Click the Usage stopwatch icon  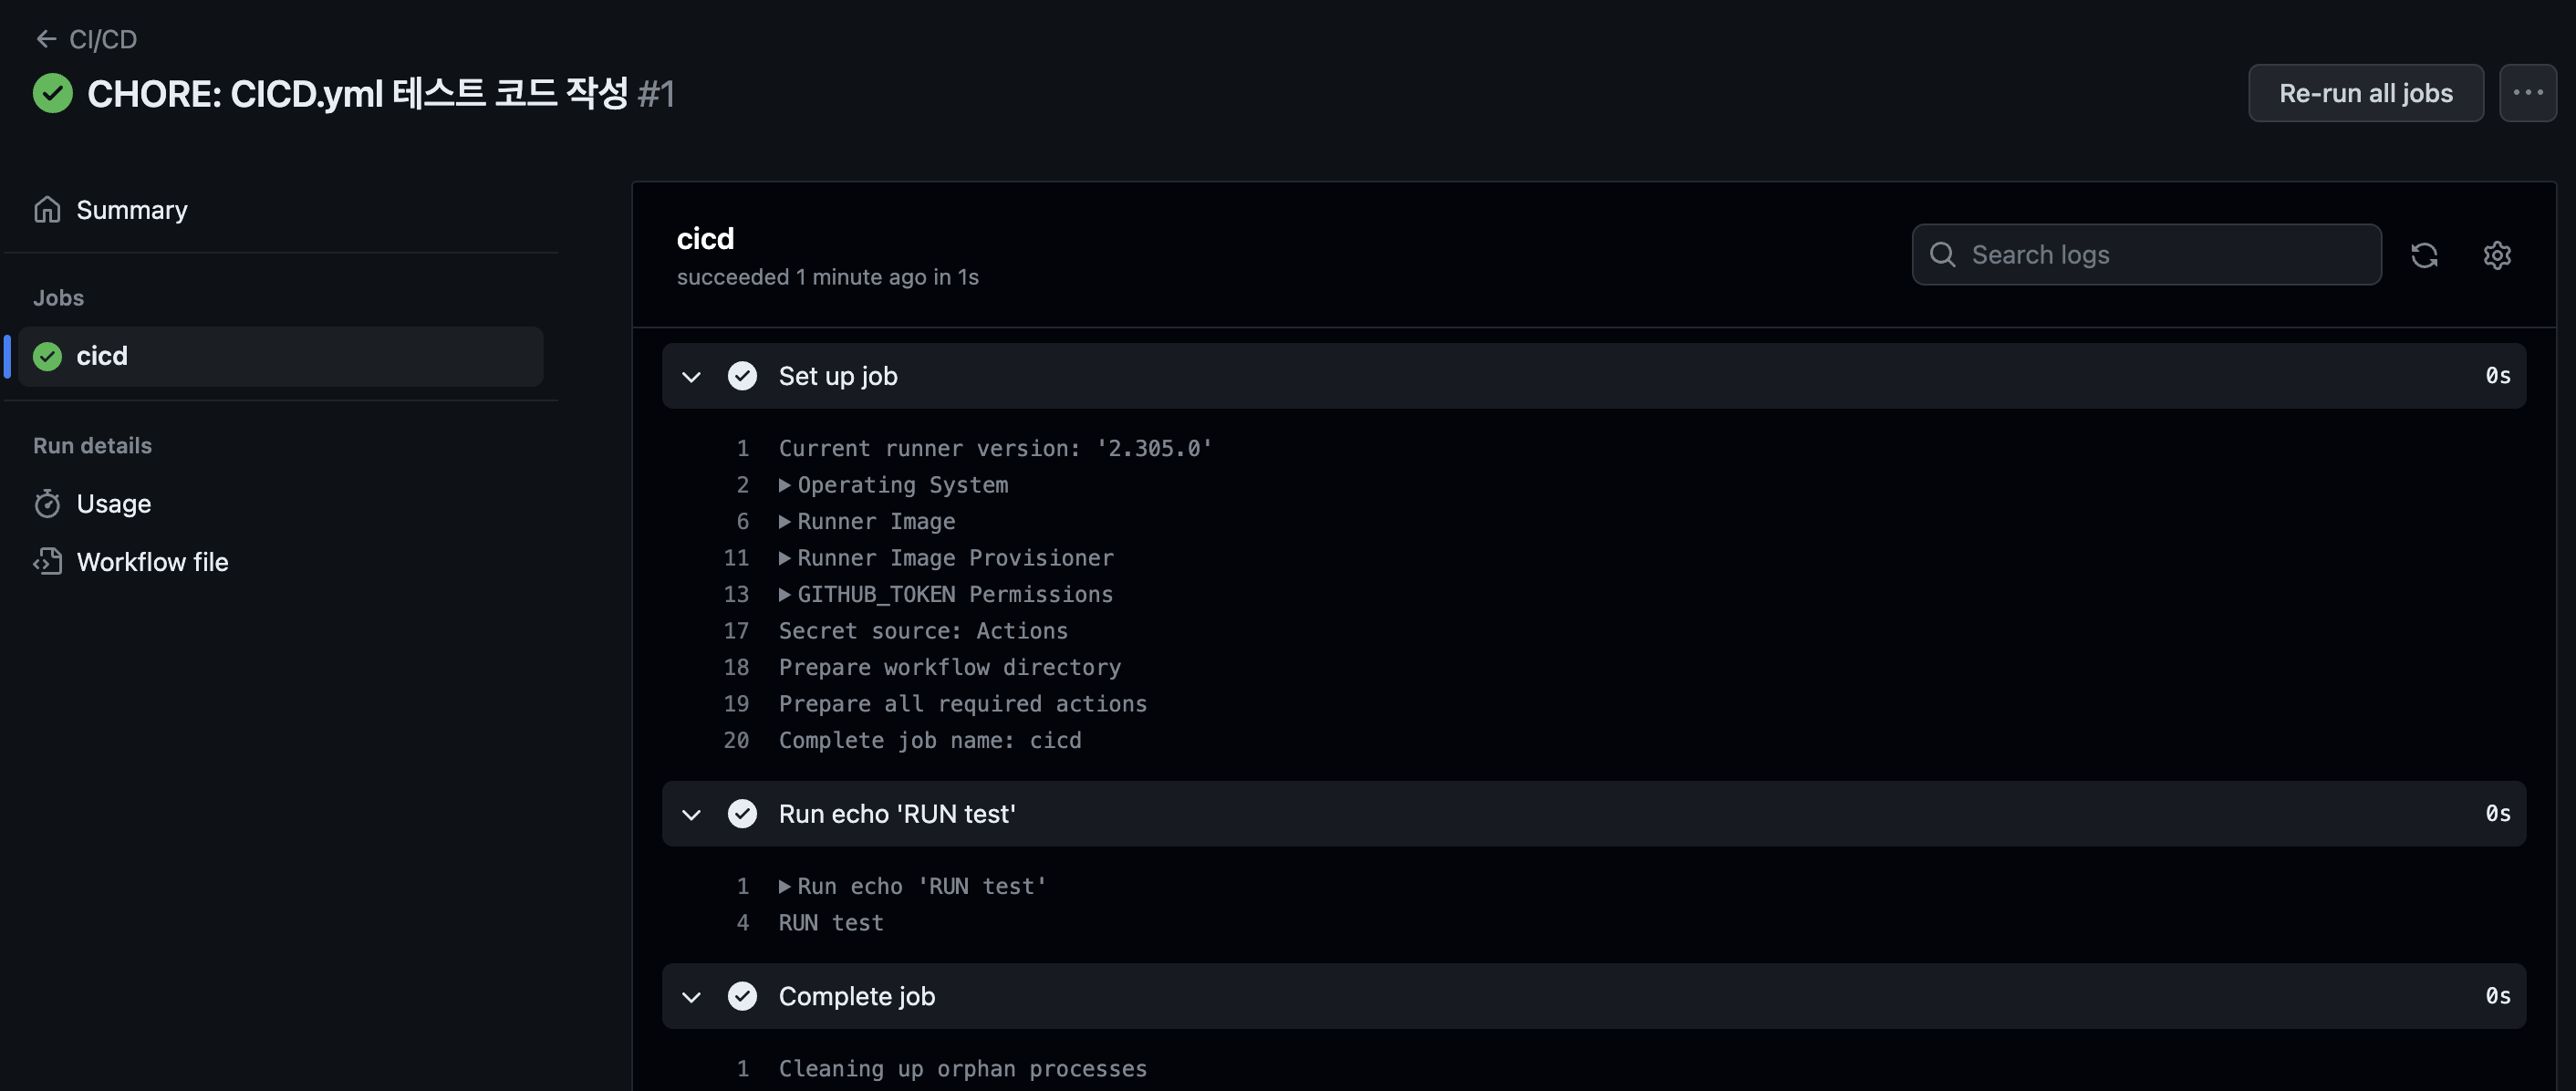[x=47, y=503]
